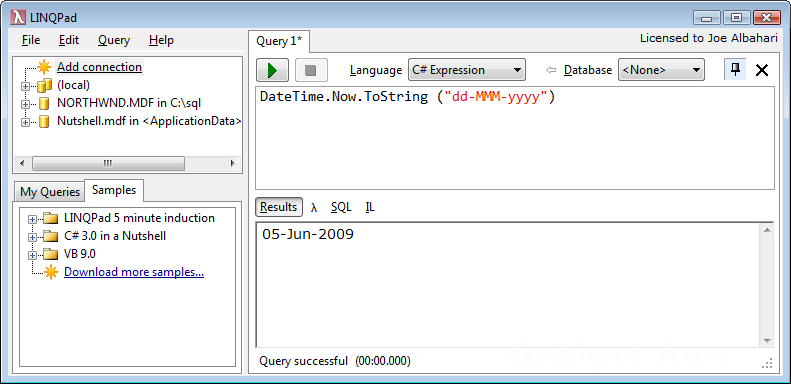Click the resize grip in the status bar
The height and width of the screenshot is (384, 791).
pyautogui.click(x=768, y=363)
